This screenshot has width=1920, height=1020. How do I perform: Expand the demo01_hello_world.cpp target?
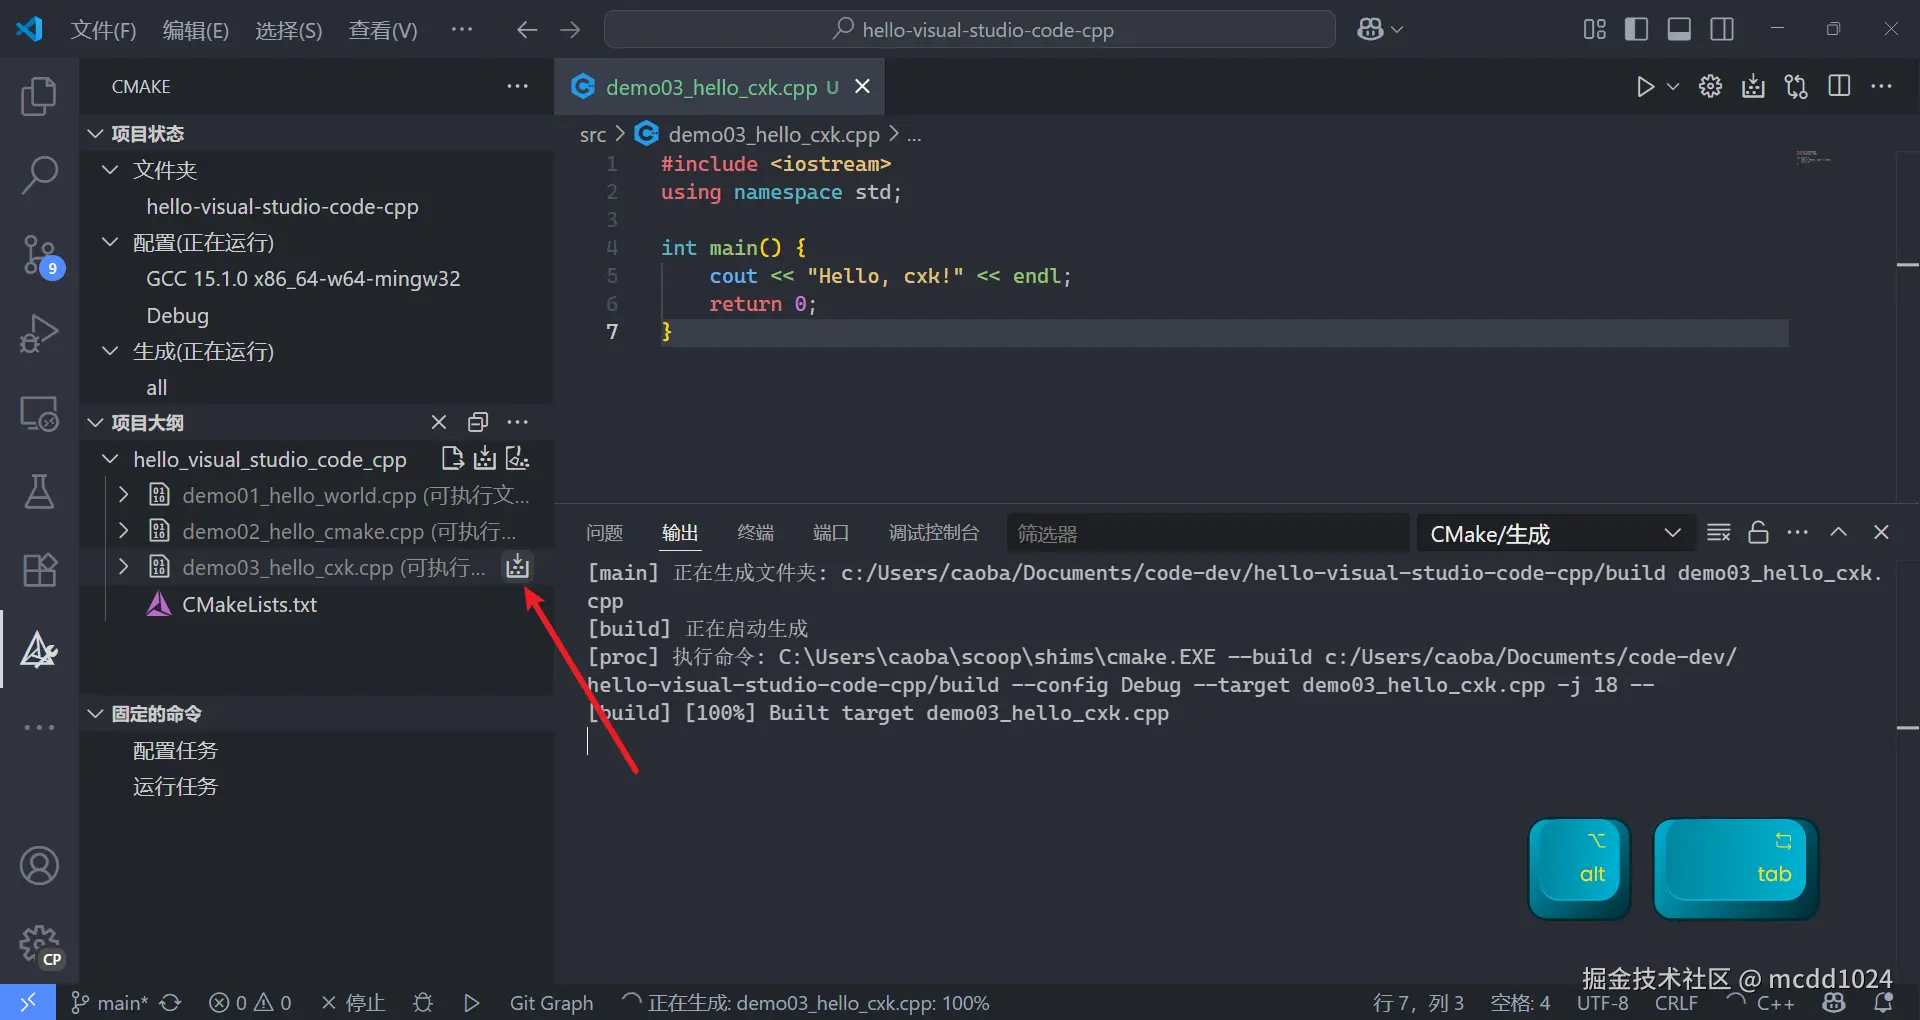[x=123, y=495]
